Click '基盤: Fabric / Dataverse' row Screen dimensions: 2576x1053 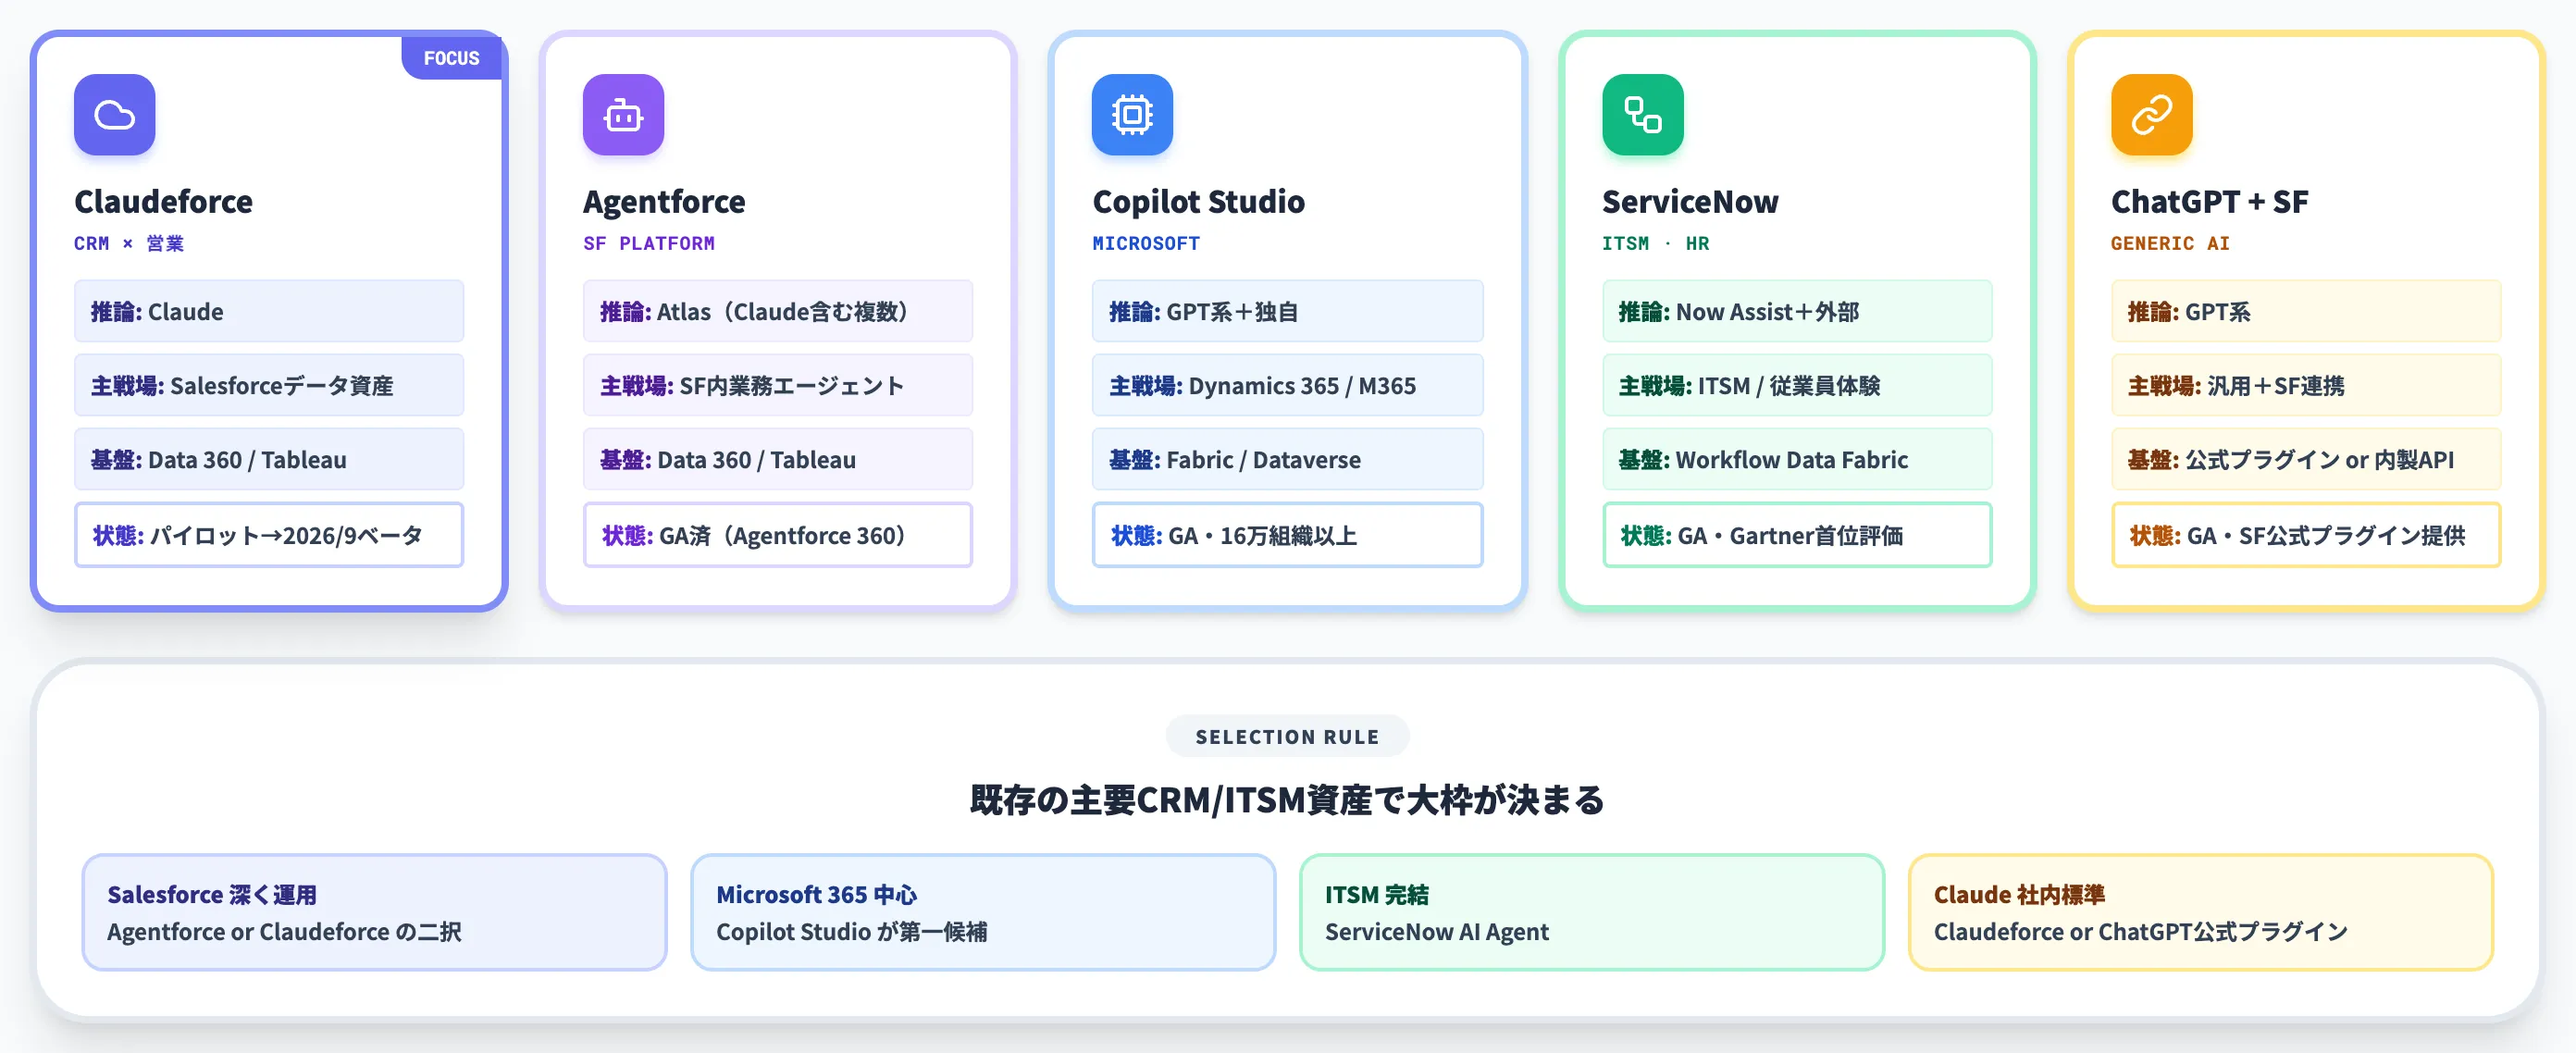click(x=1288, y=459)
